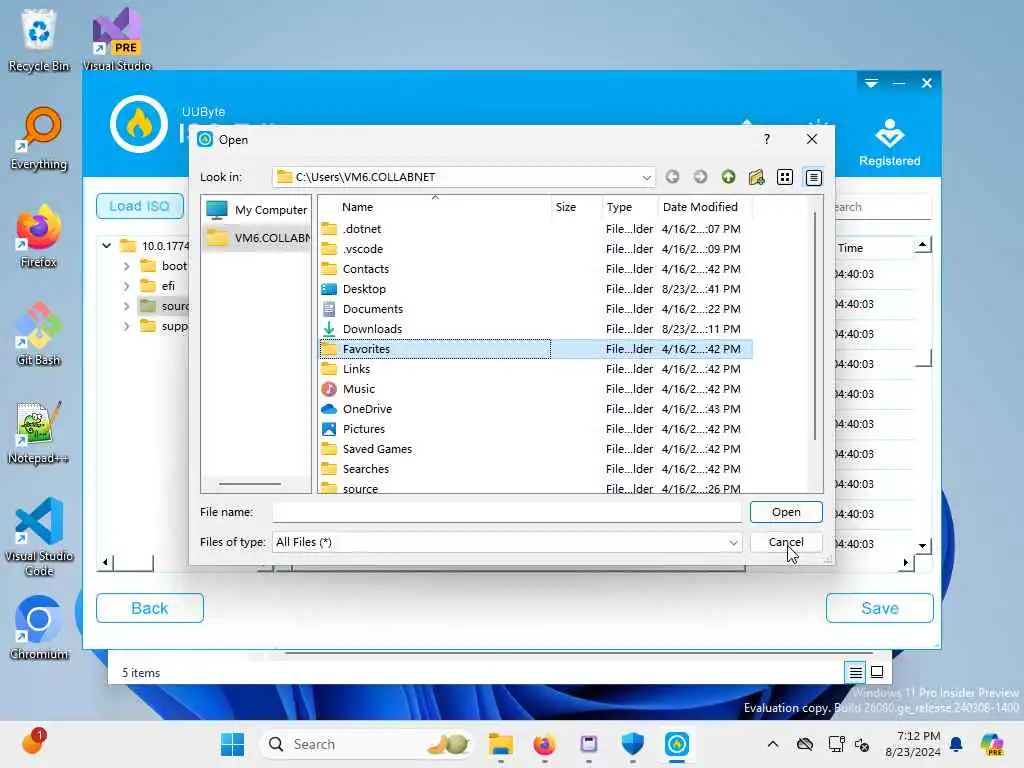
Task: Switch Open dialog to detail view
Action: (813, 177)
